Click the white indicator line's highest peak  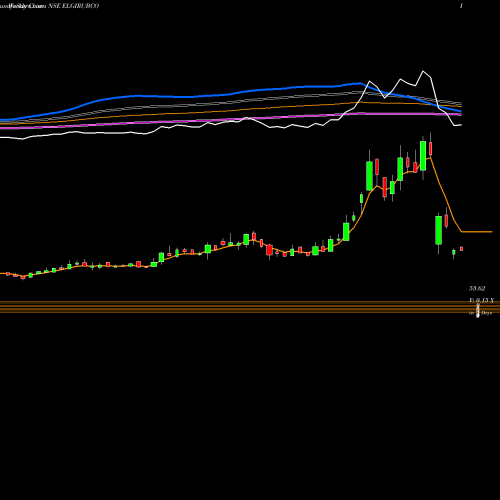coord(423,71)
